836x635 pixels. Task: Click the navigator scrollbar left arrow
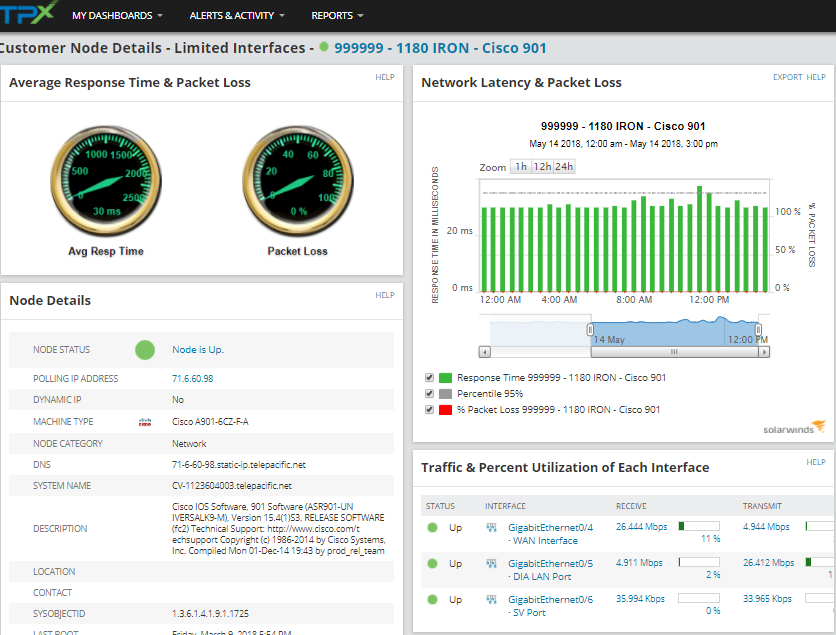click(484, 352)
